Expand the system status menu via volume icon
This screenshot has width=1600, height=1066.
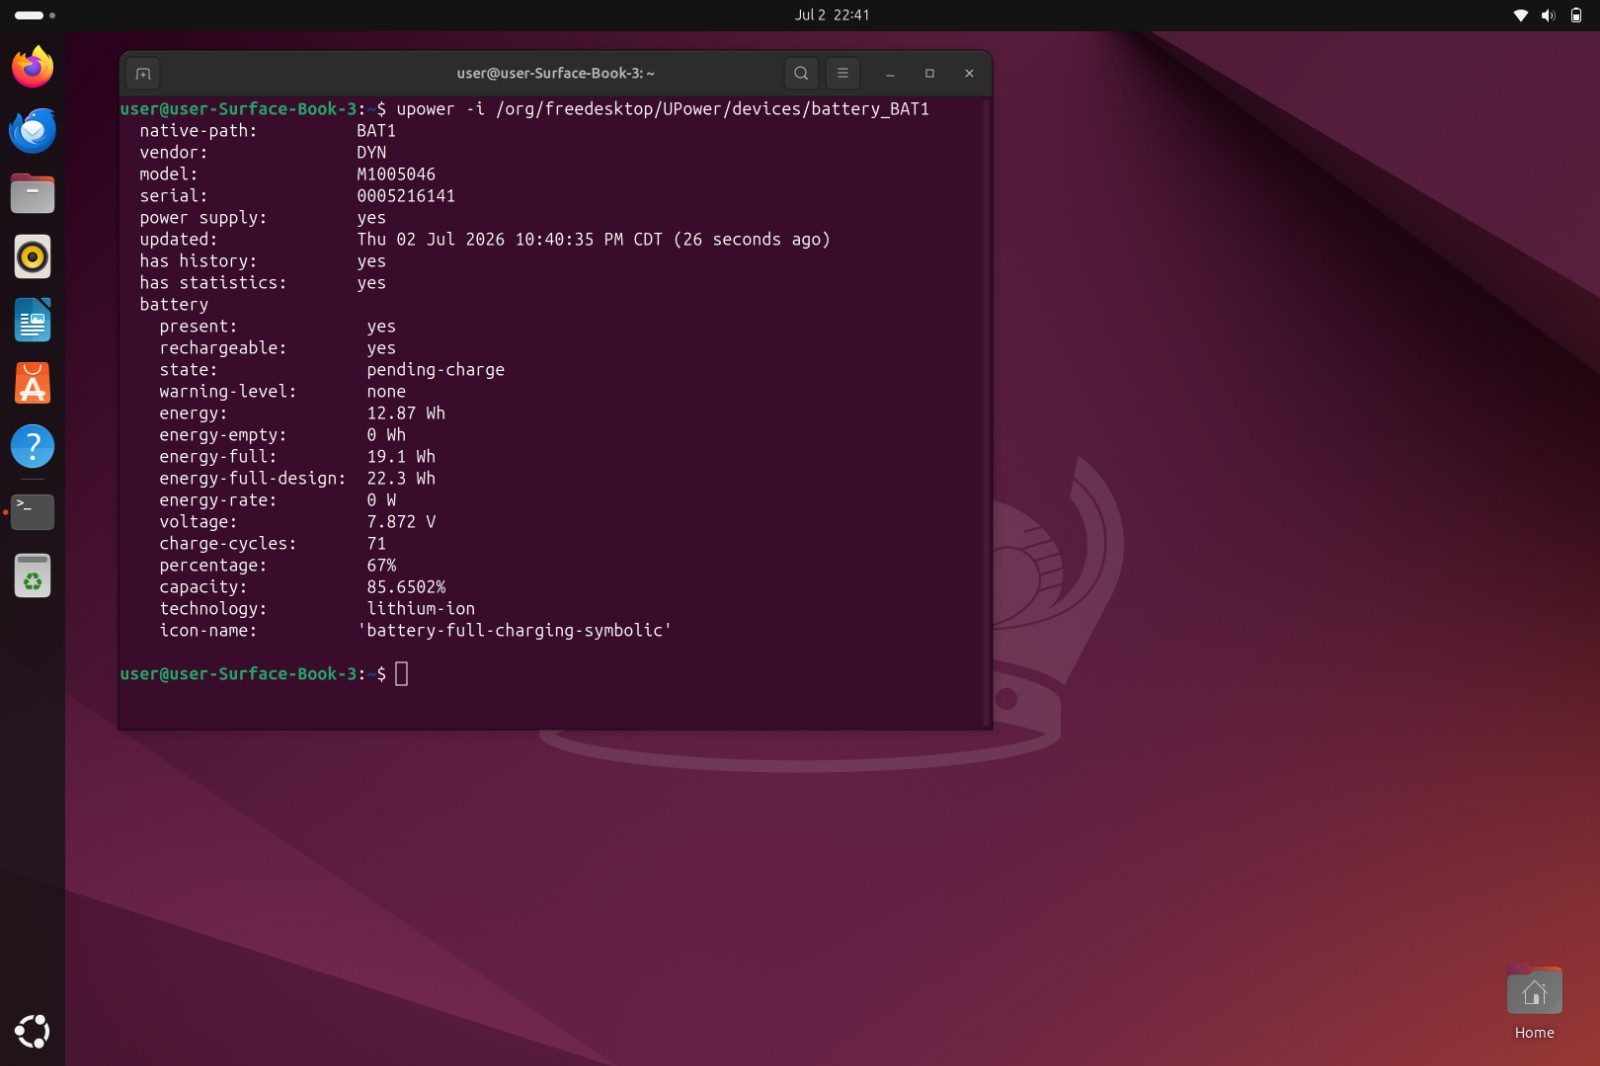(1548, 15)
